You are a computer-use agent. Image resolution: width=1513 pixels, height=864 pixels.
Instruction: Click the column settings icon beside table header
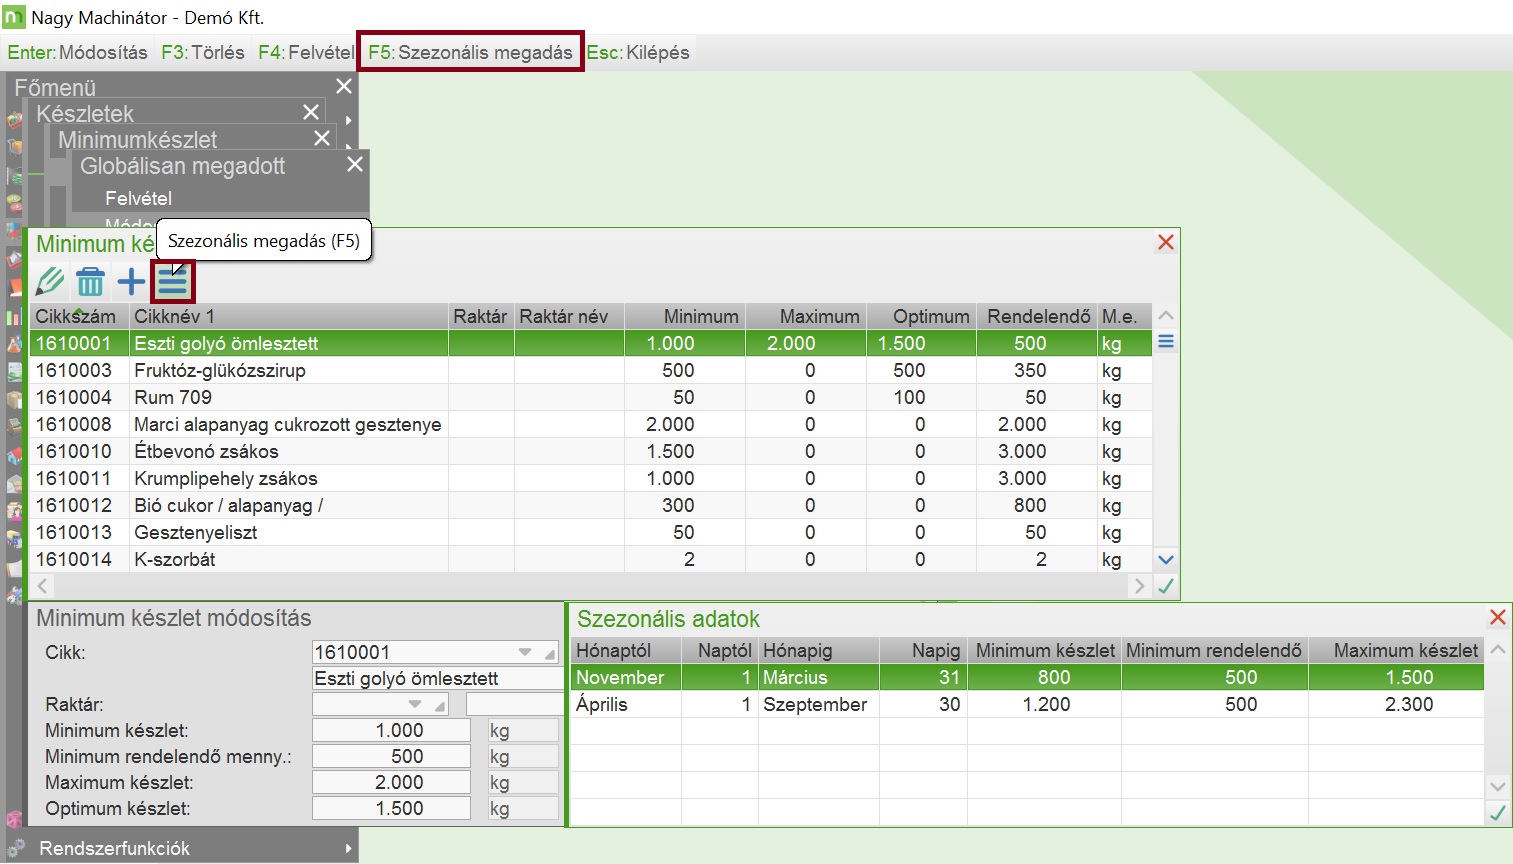(x=1165, y=342)
